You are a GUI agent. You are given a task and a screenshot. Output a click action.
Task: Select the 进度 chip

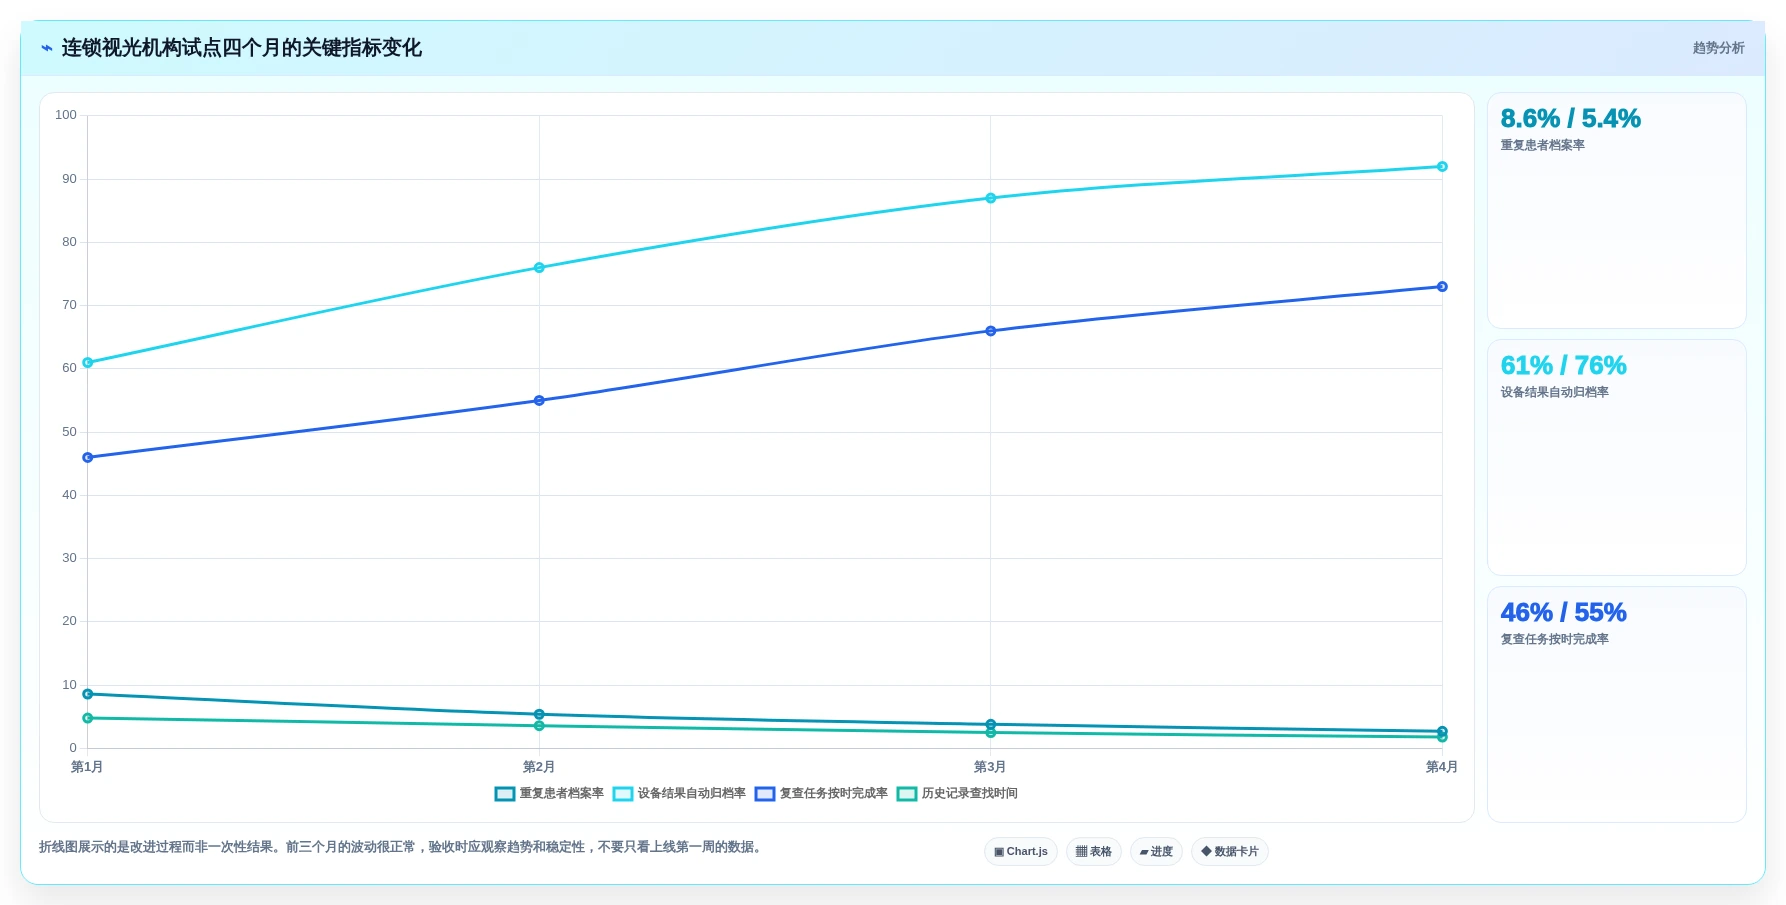(x=1156, y=852)
